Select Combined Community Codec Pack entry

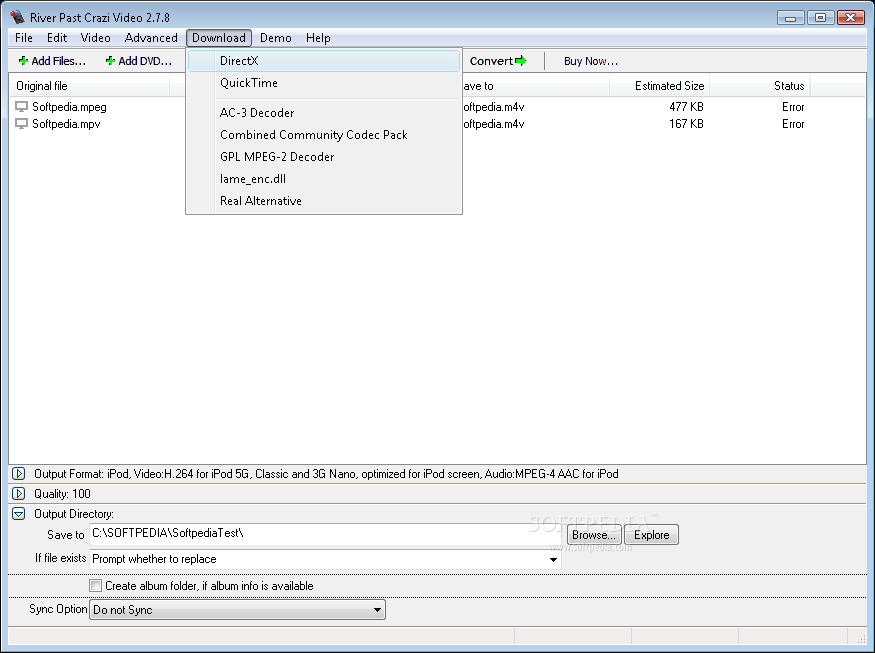[x=324, y=135]
